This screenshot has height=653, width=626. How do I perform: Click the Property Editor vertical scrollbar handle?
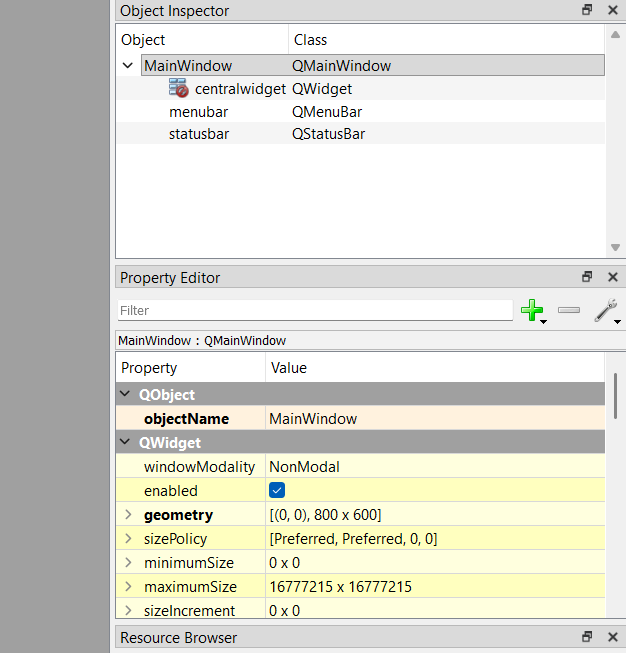615,396
